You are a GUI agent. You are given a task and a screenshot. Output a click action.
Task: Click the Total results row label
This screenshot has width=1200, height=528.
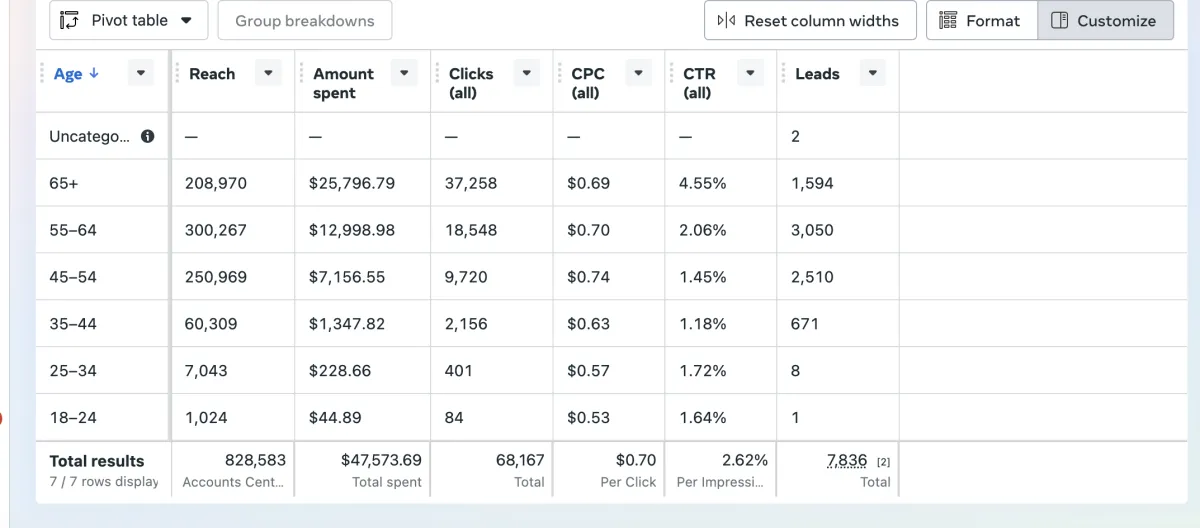click(x=97, y=461)
